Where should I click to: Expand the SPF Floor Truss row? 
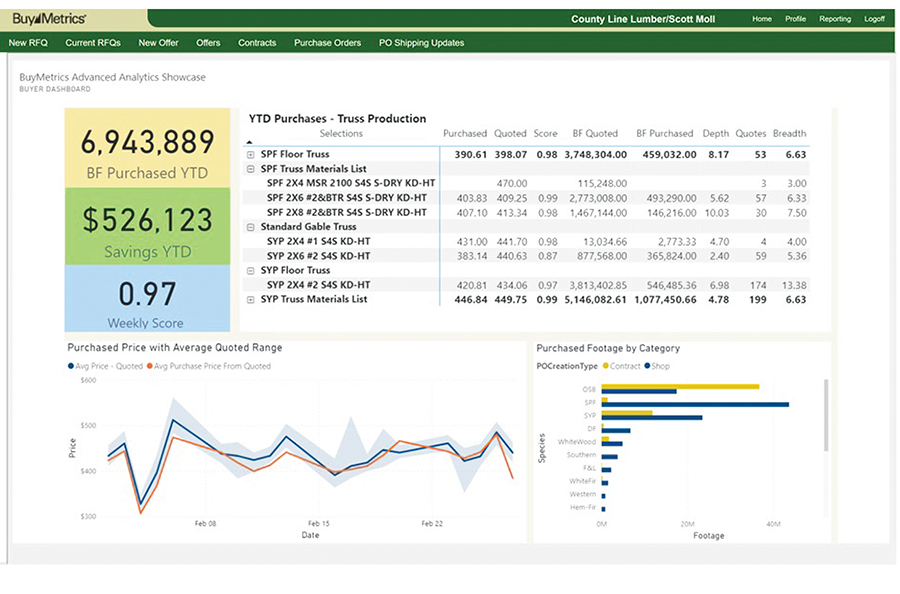(x=250, y=155)
